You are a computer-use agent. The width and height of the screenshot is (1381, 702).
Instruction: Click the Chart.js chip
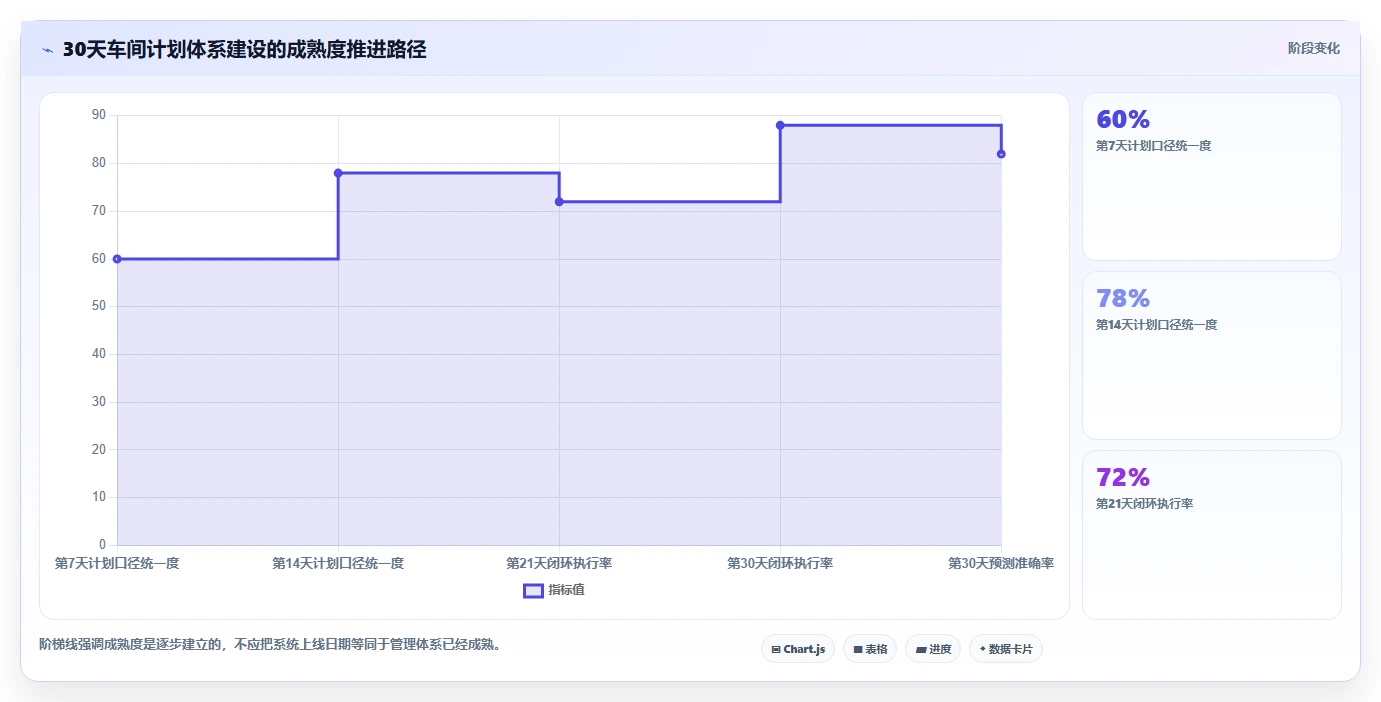[798, 649]
